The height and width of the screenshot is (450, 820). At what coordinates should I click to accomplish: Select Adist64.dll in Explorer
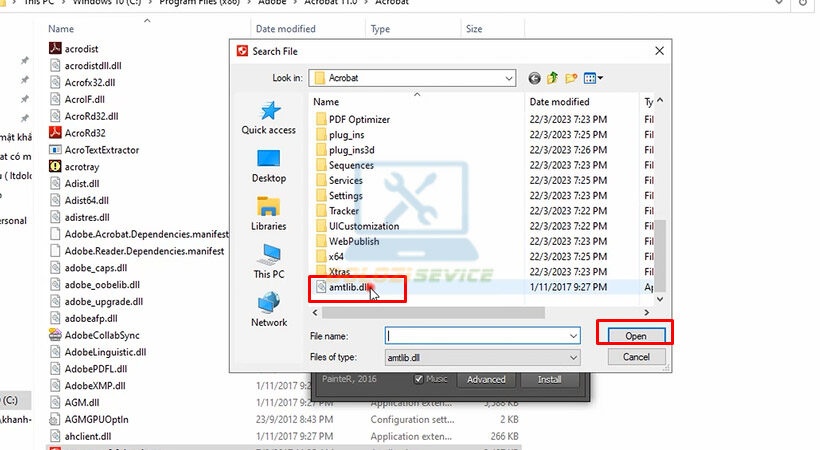79,200
